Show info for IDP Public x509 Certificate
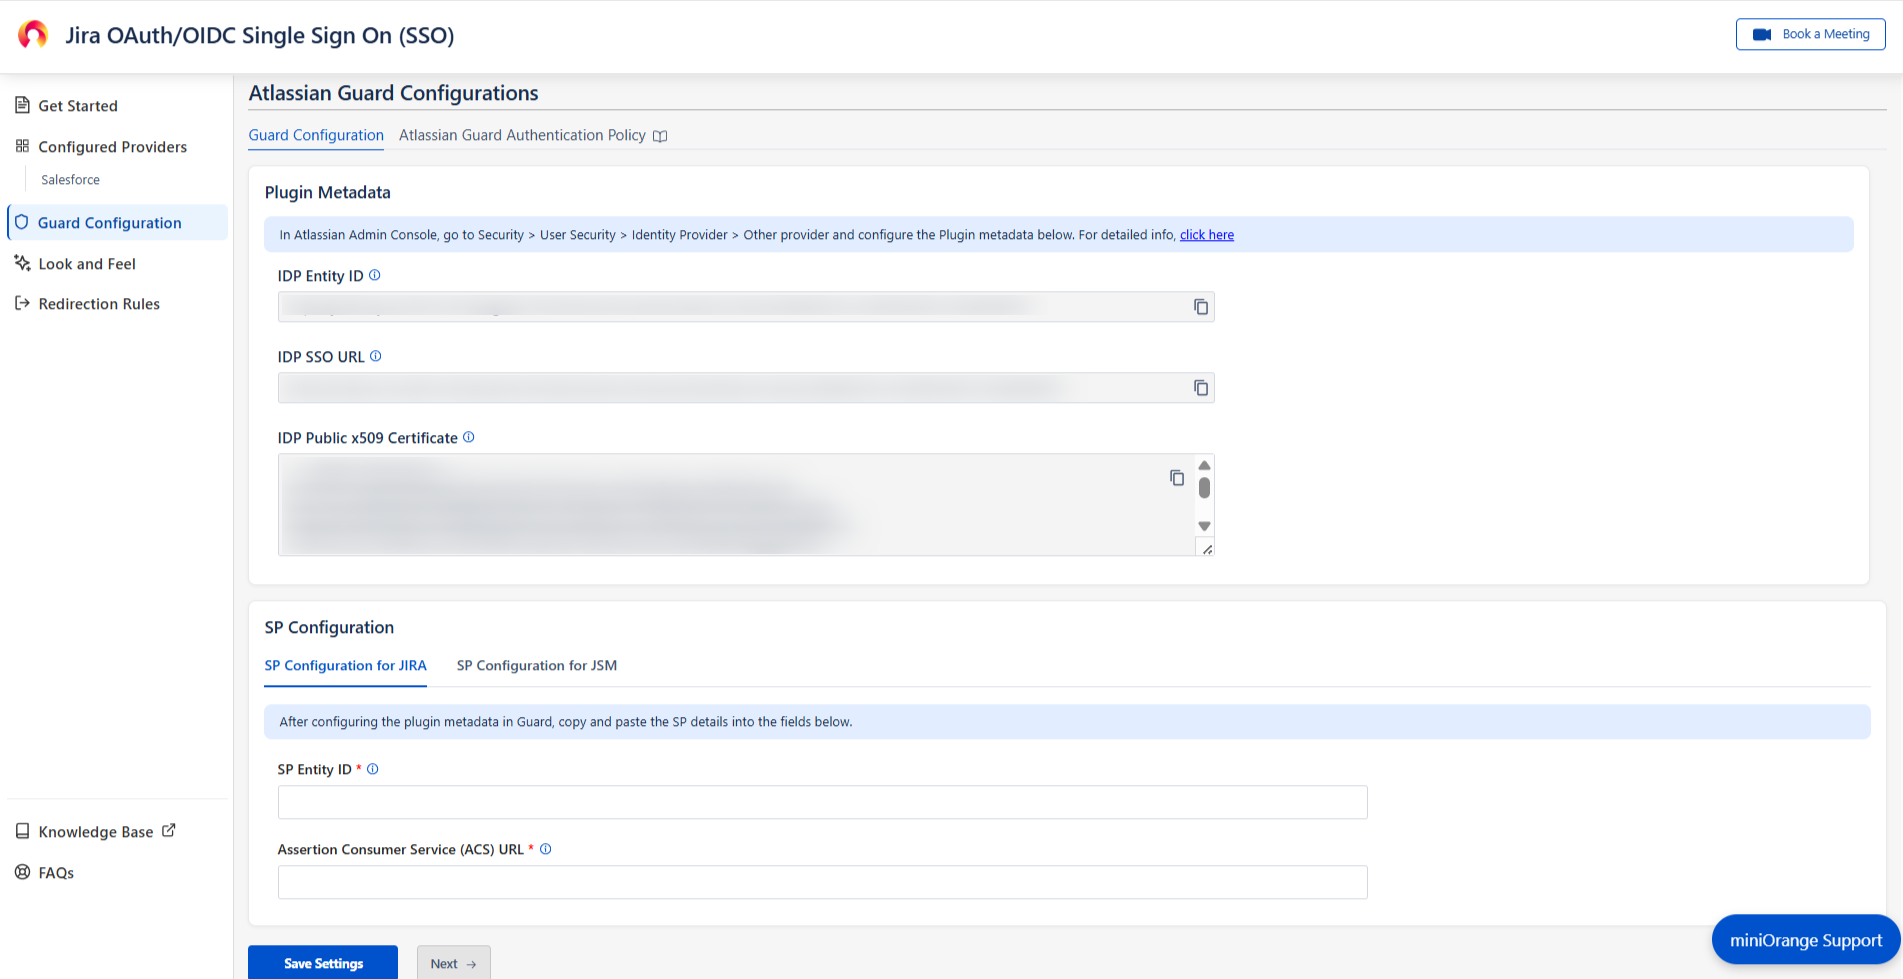Screen dimensions: 1903x979 click(x=469, y=437)
